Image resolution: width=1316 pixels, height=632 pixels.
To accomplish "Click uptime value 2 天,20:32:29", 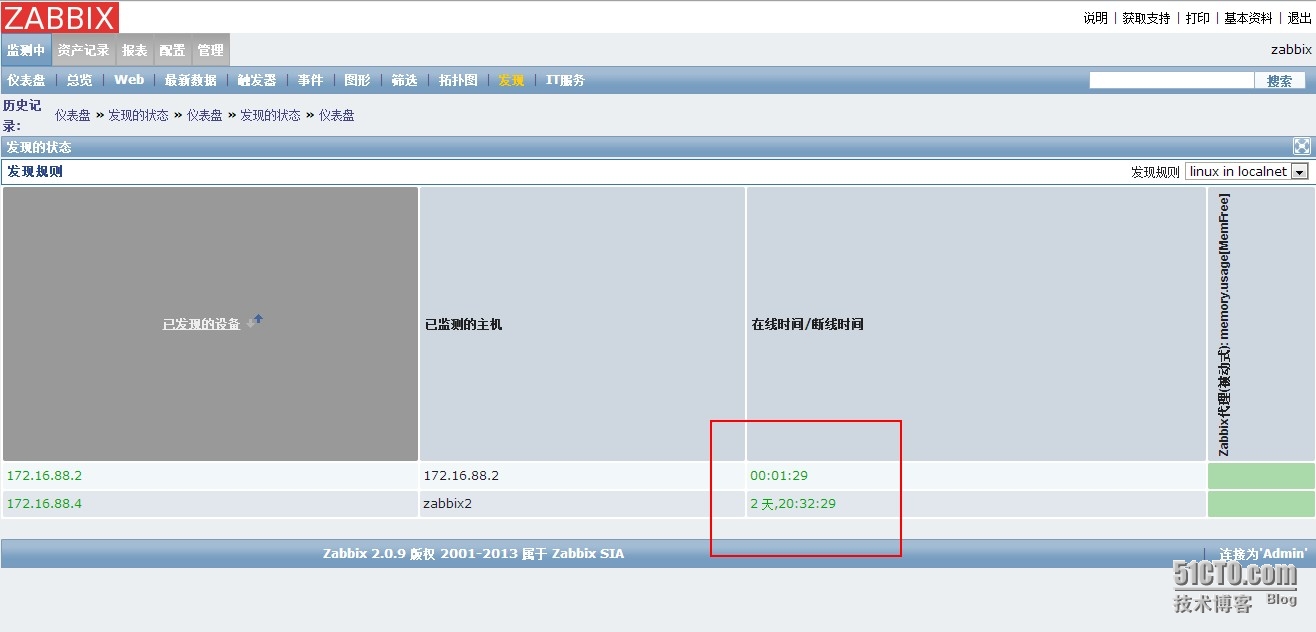I will pos(793,503).
